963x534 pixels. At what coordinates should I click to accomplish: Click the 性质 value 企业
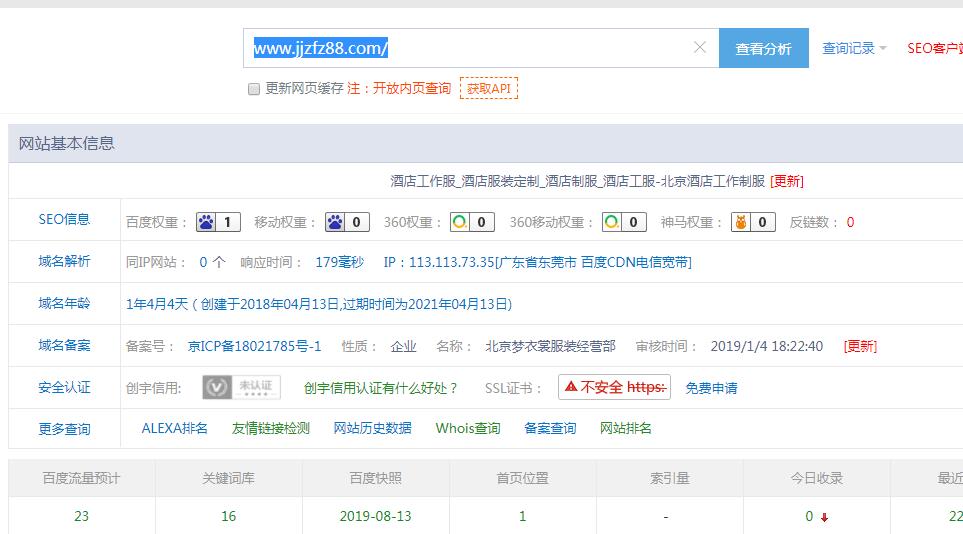point(403,346)
